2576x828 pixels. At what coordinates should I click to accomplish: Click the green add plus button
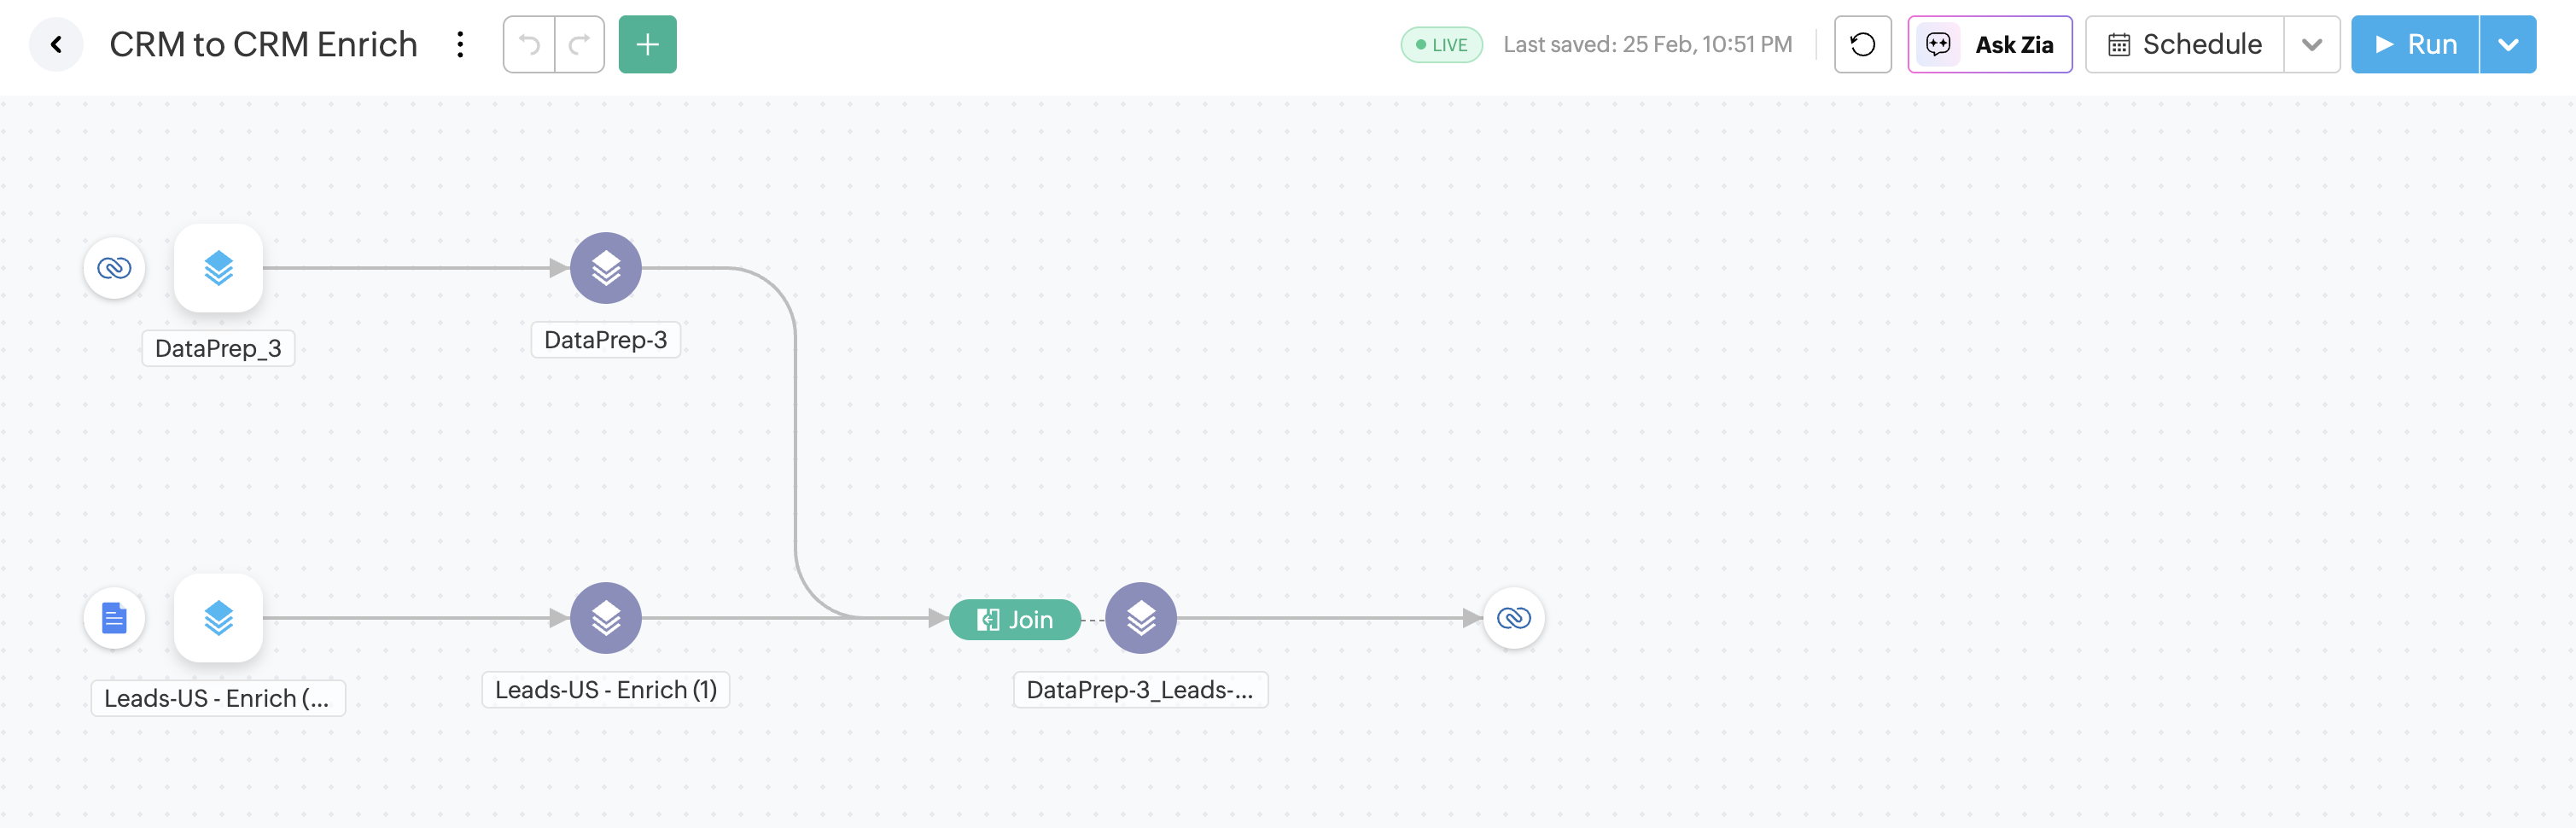coord(647,45)
